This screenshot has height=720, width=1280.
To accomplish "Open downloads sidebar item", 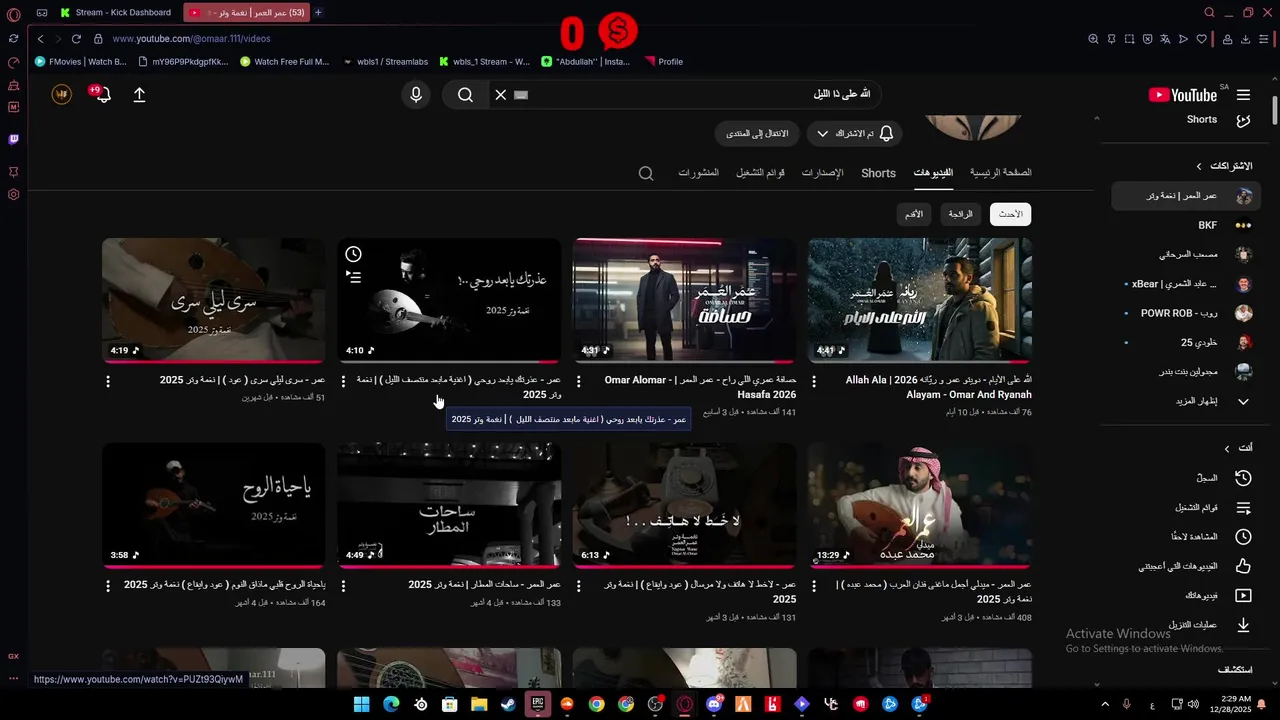I will click(x=1186, y=625).
